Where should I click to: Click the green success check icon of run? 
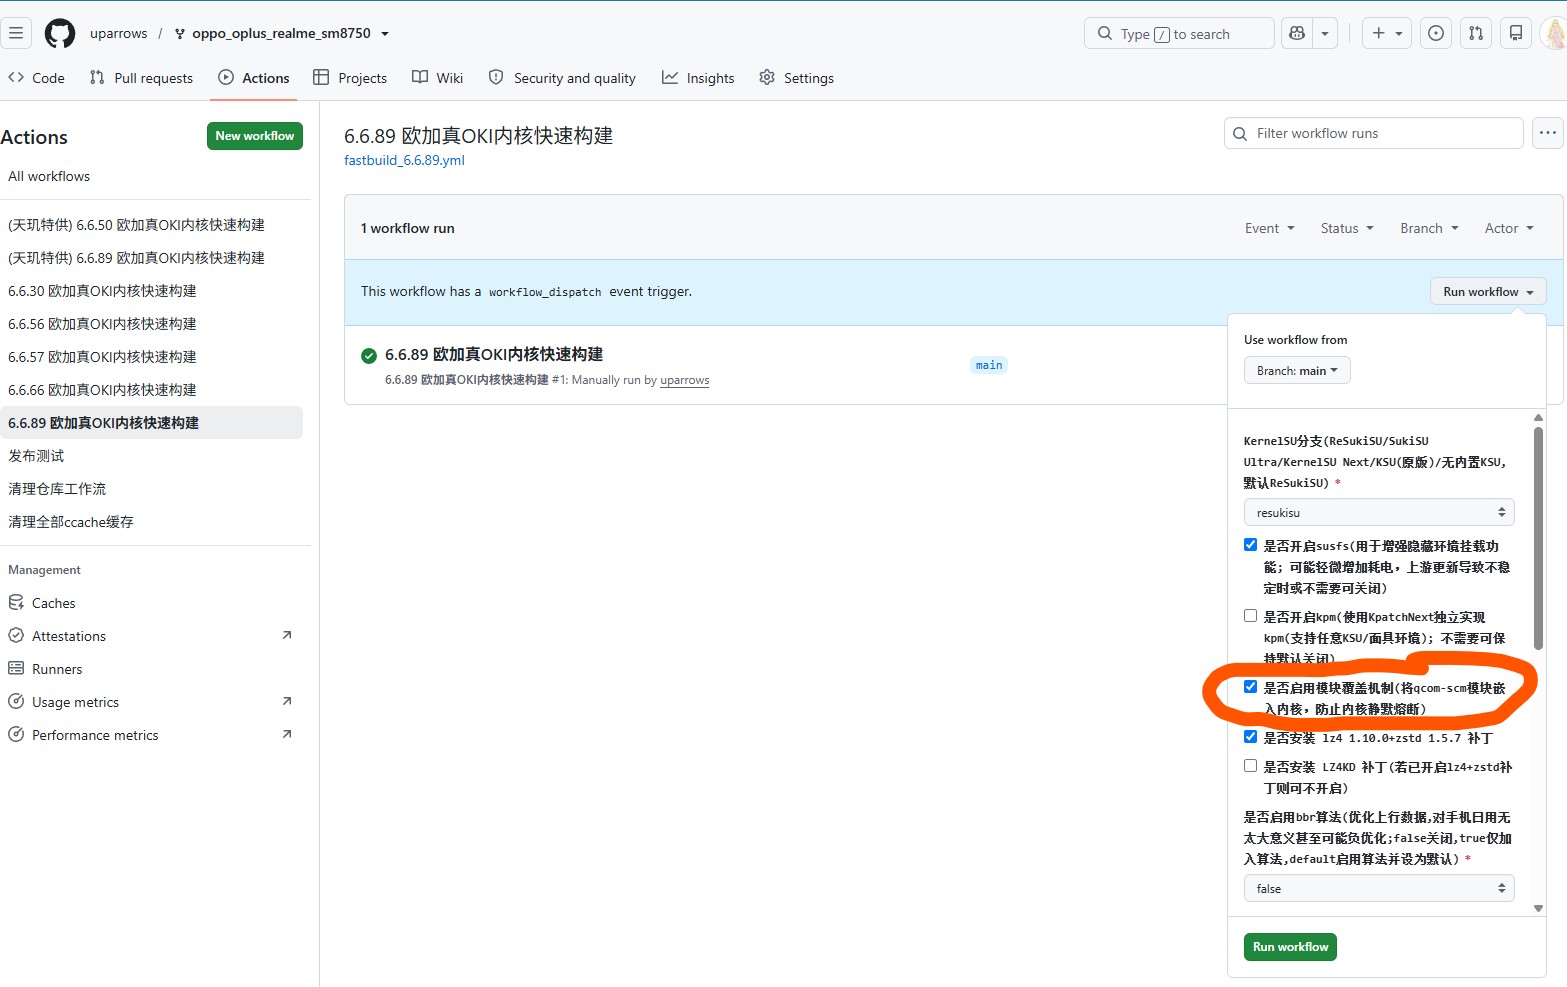click(369, 355)
